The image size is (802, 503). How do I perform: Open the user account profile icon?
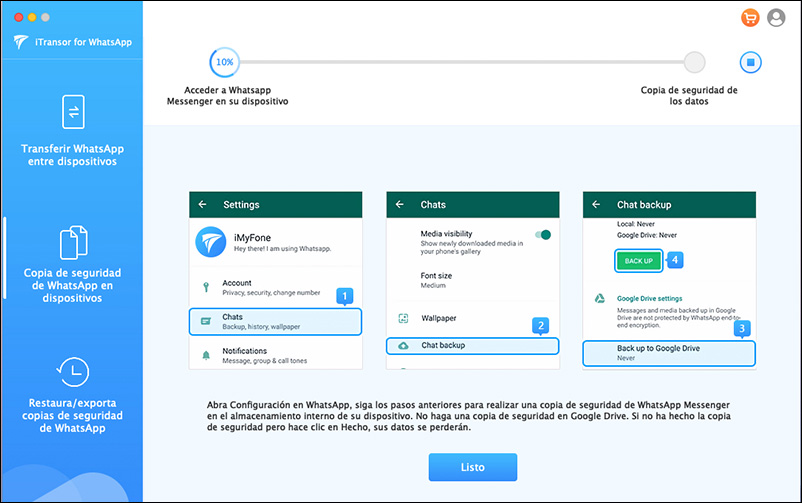(776, 18)
